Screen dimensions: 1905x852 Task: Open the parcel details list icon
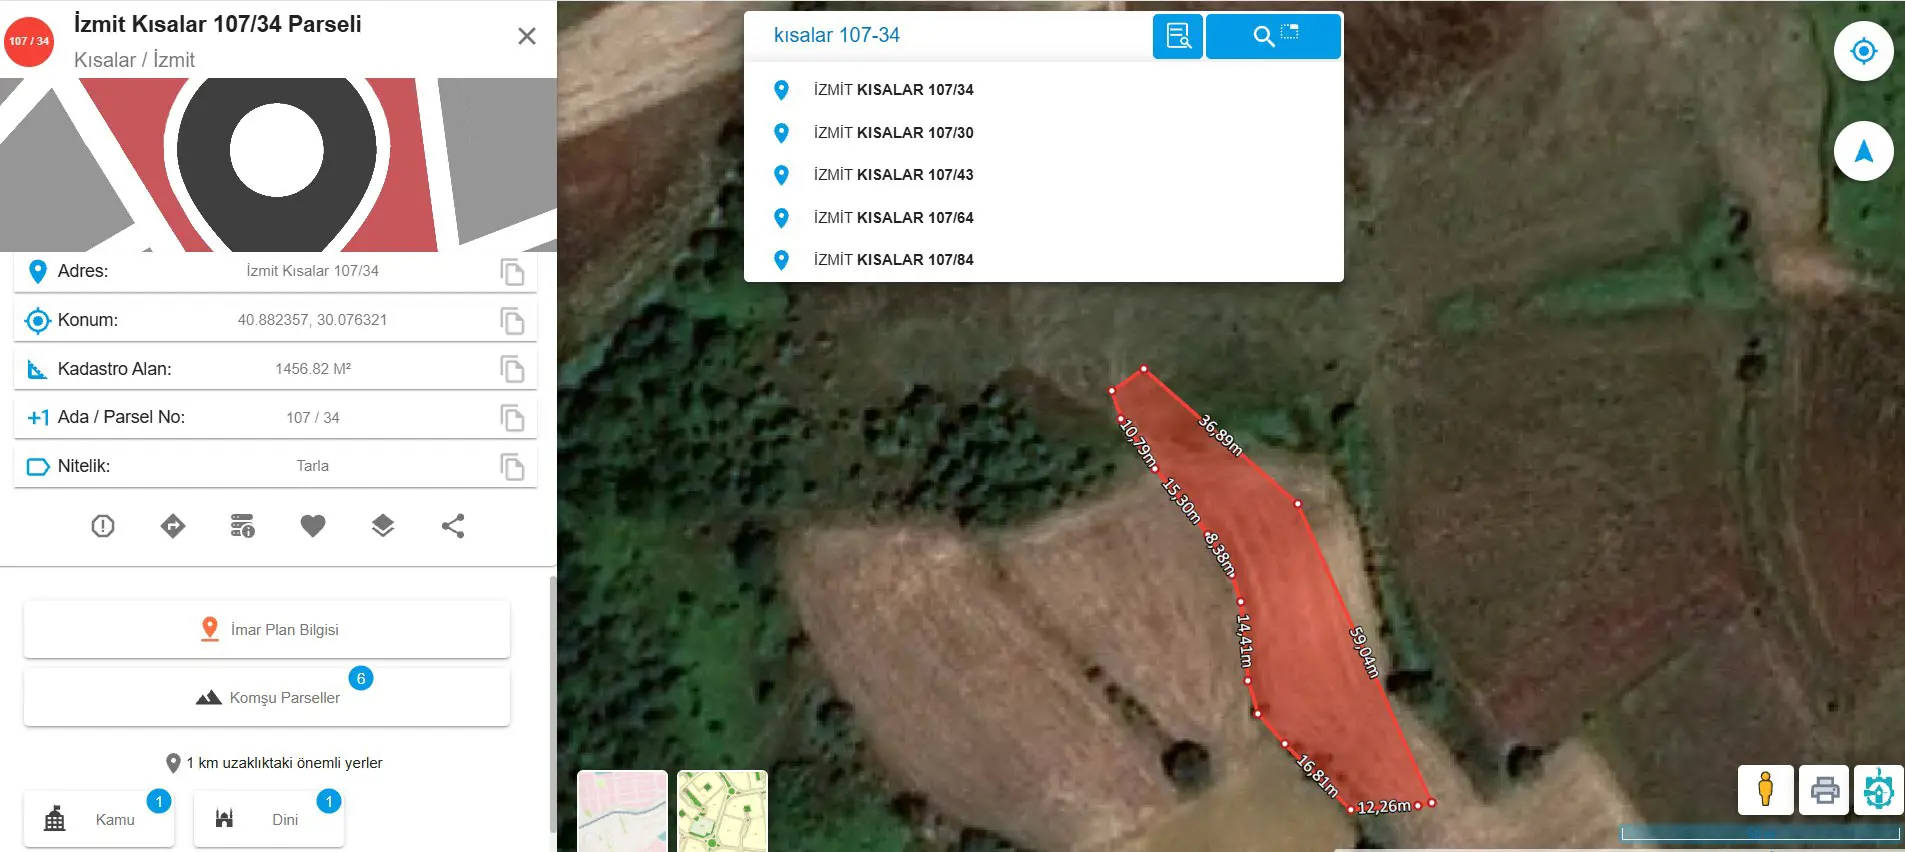243,526
